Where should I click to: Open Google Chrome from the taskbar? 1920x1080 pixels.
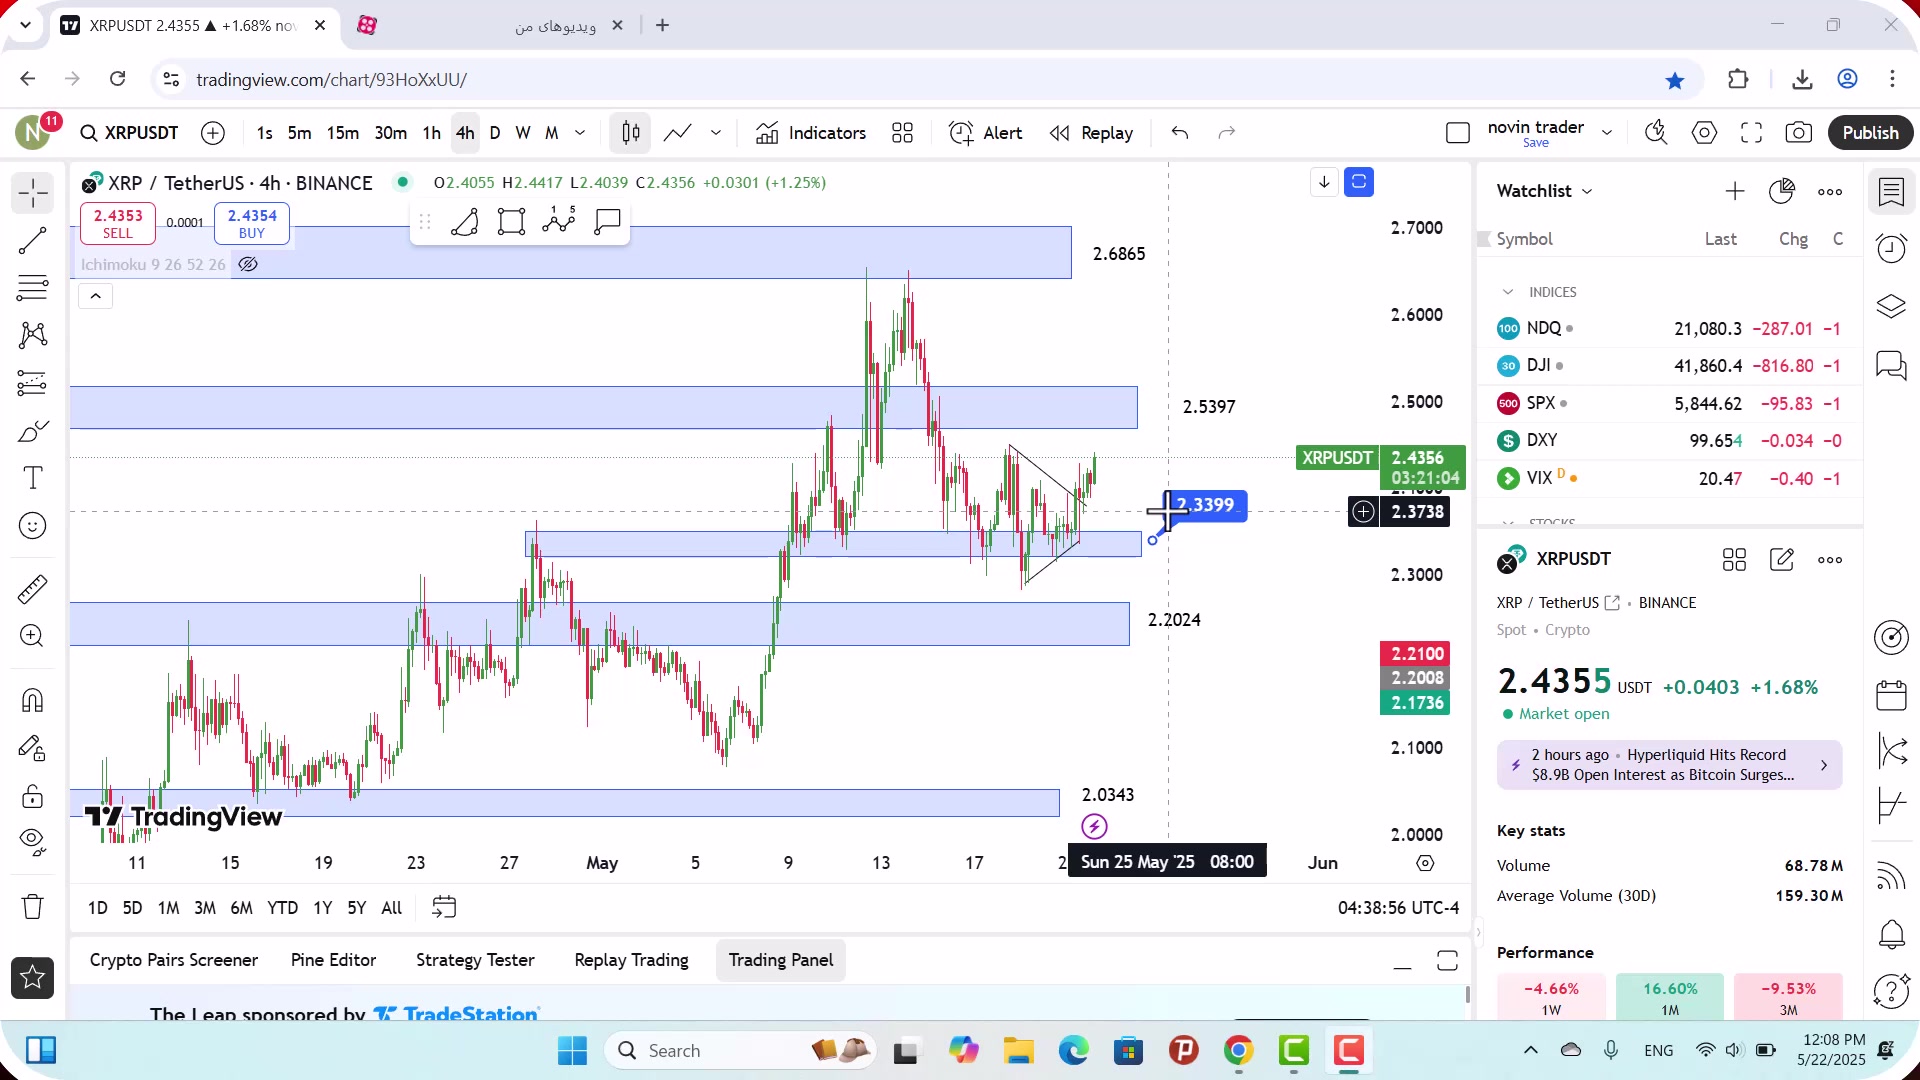click(1238, 1051)
